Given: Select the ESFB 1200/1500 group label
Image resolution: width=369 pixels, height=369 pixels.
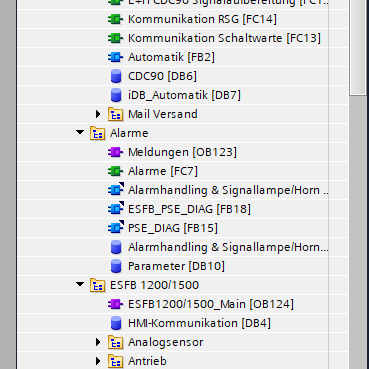Looking at the screenshot, I should (154, 285).
